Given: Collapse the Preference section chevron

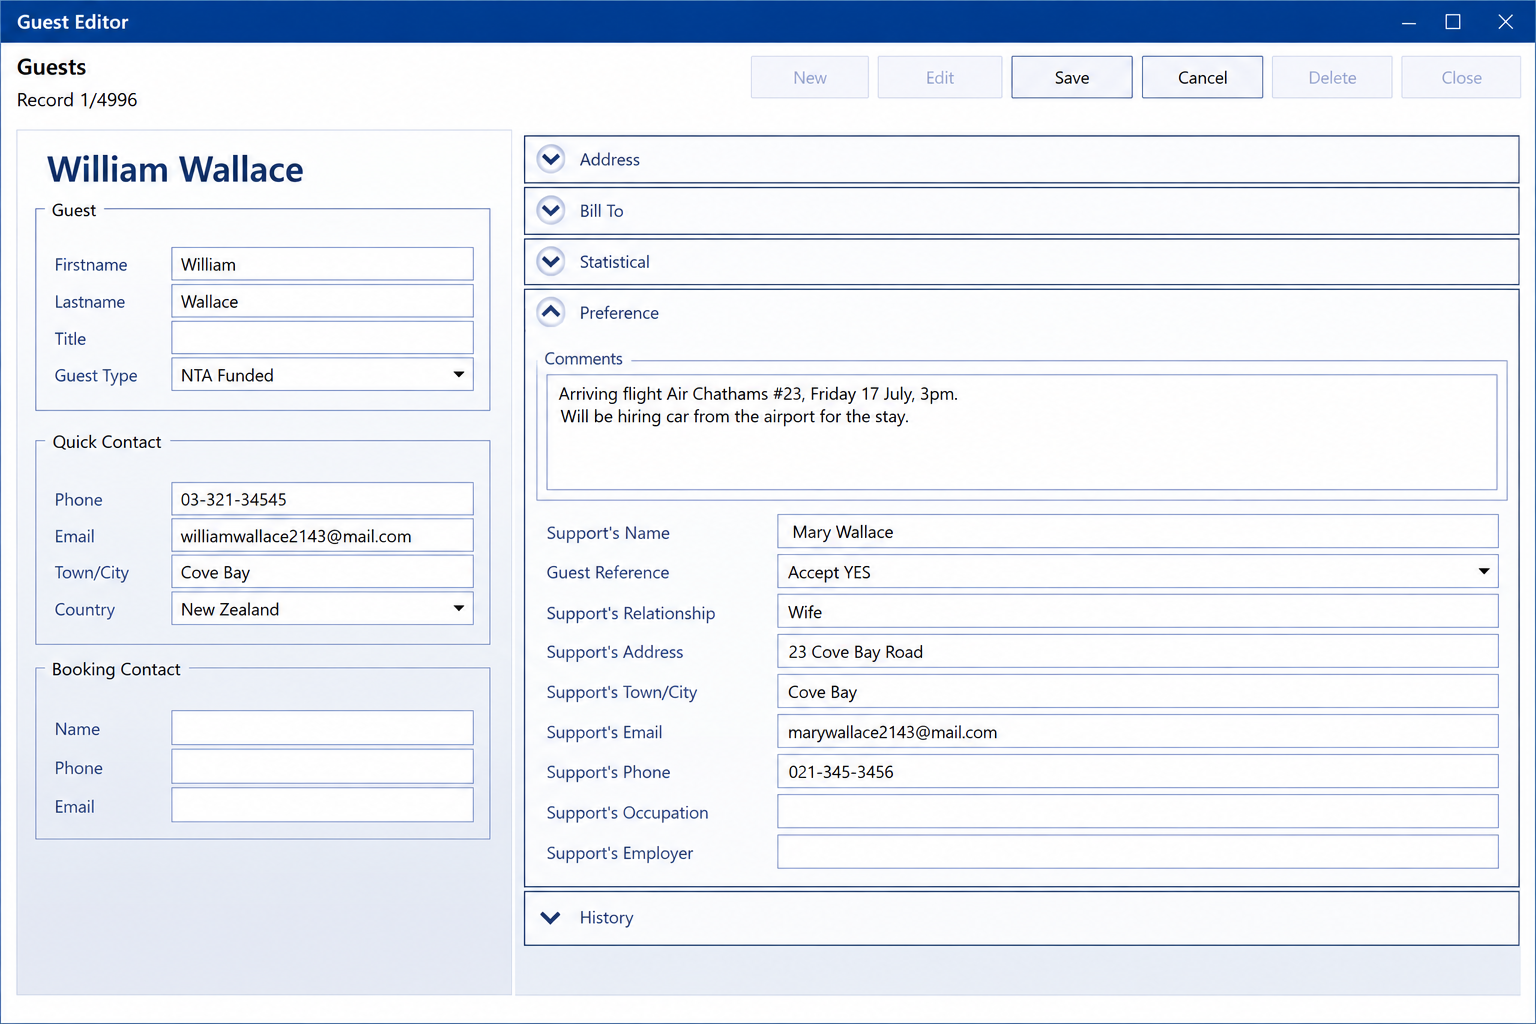Looking at the screenshot, I should tap(551, 312).
